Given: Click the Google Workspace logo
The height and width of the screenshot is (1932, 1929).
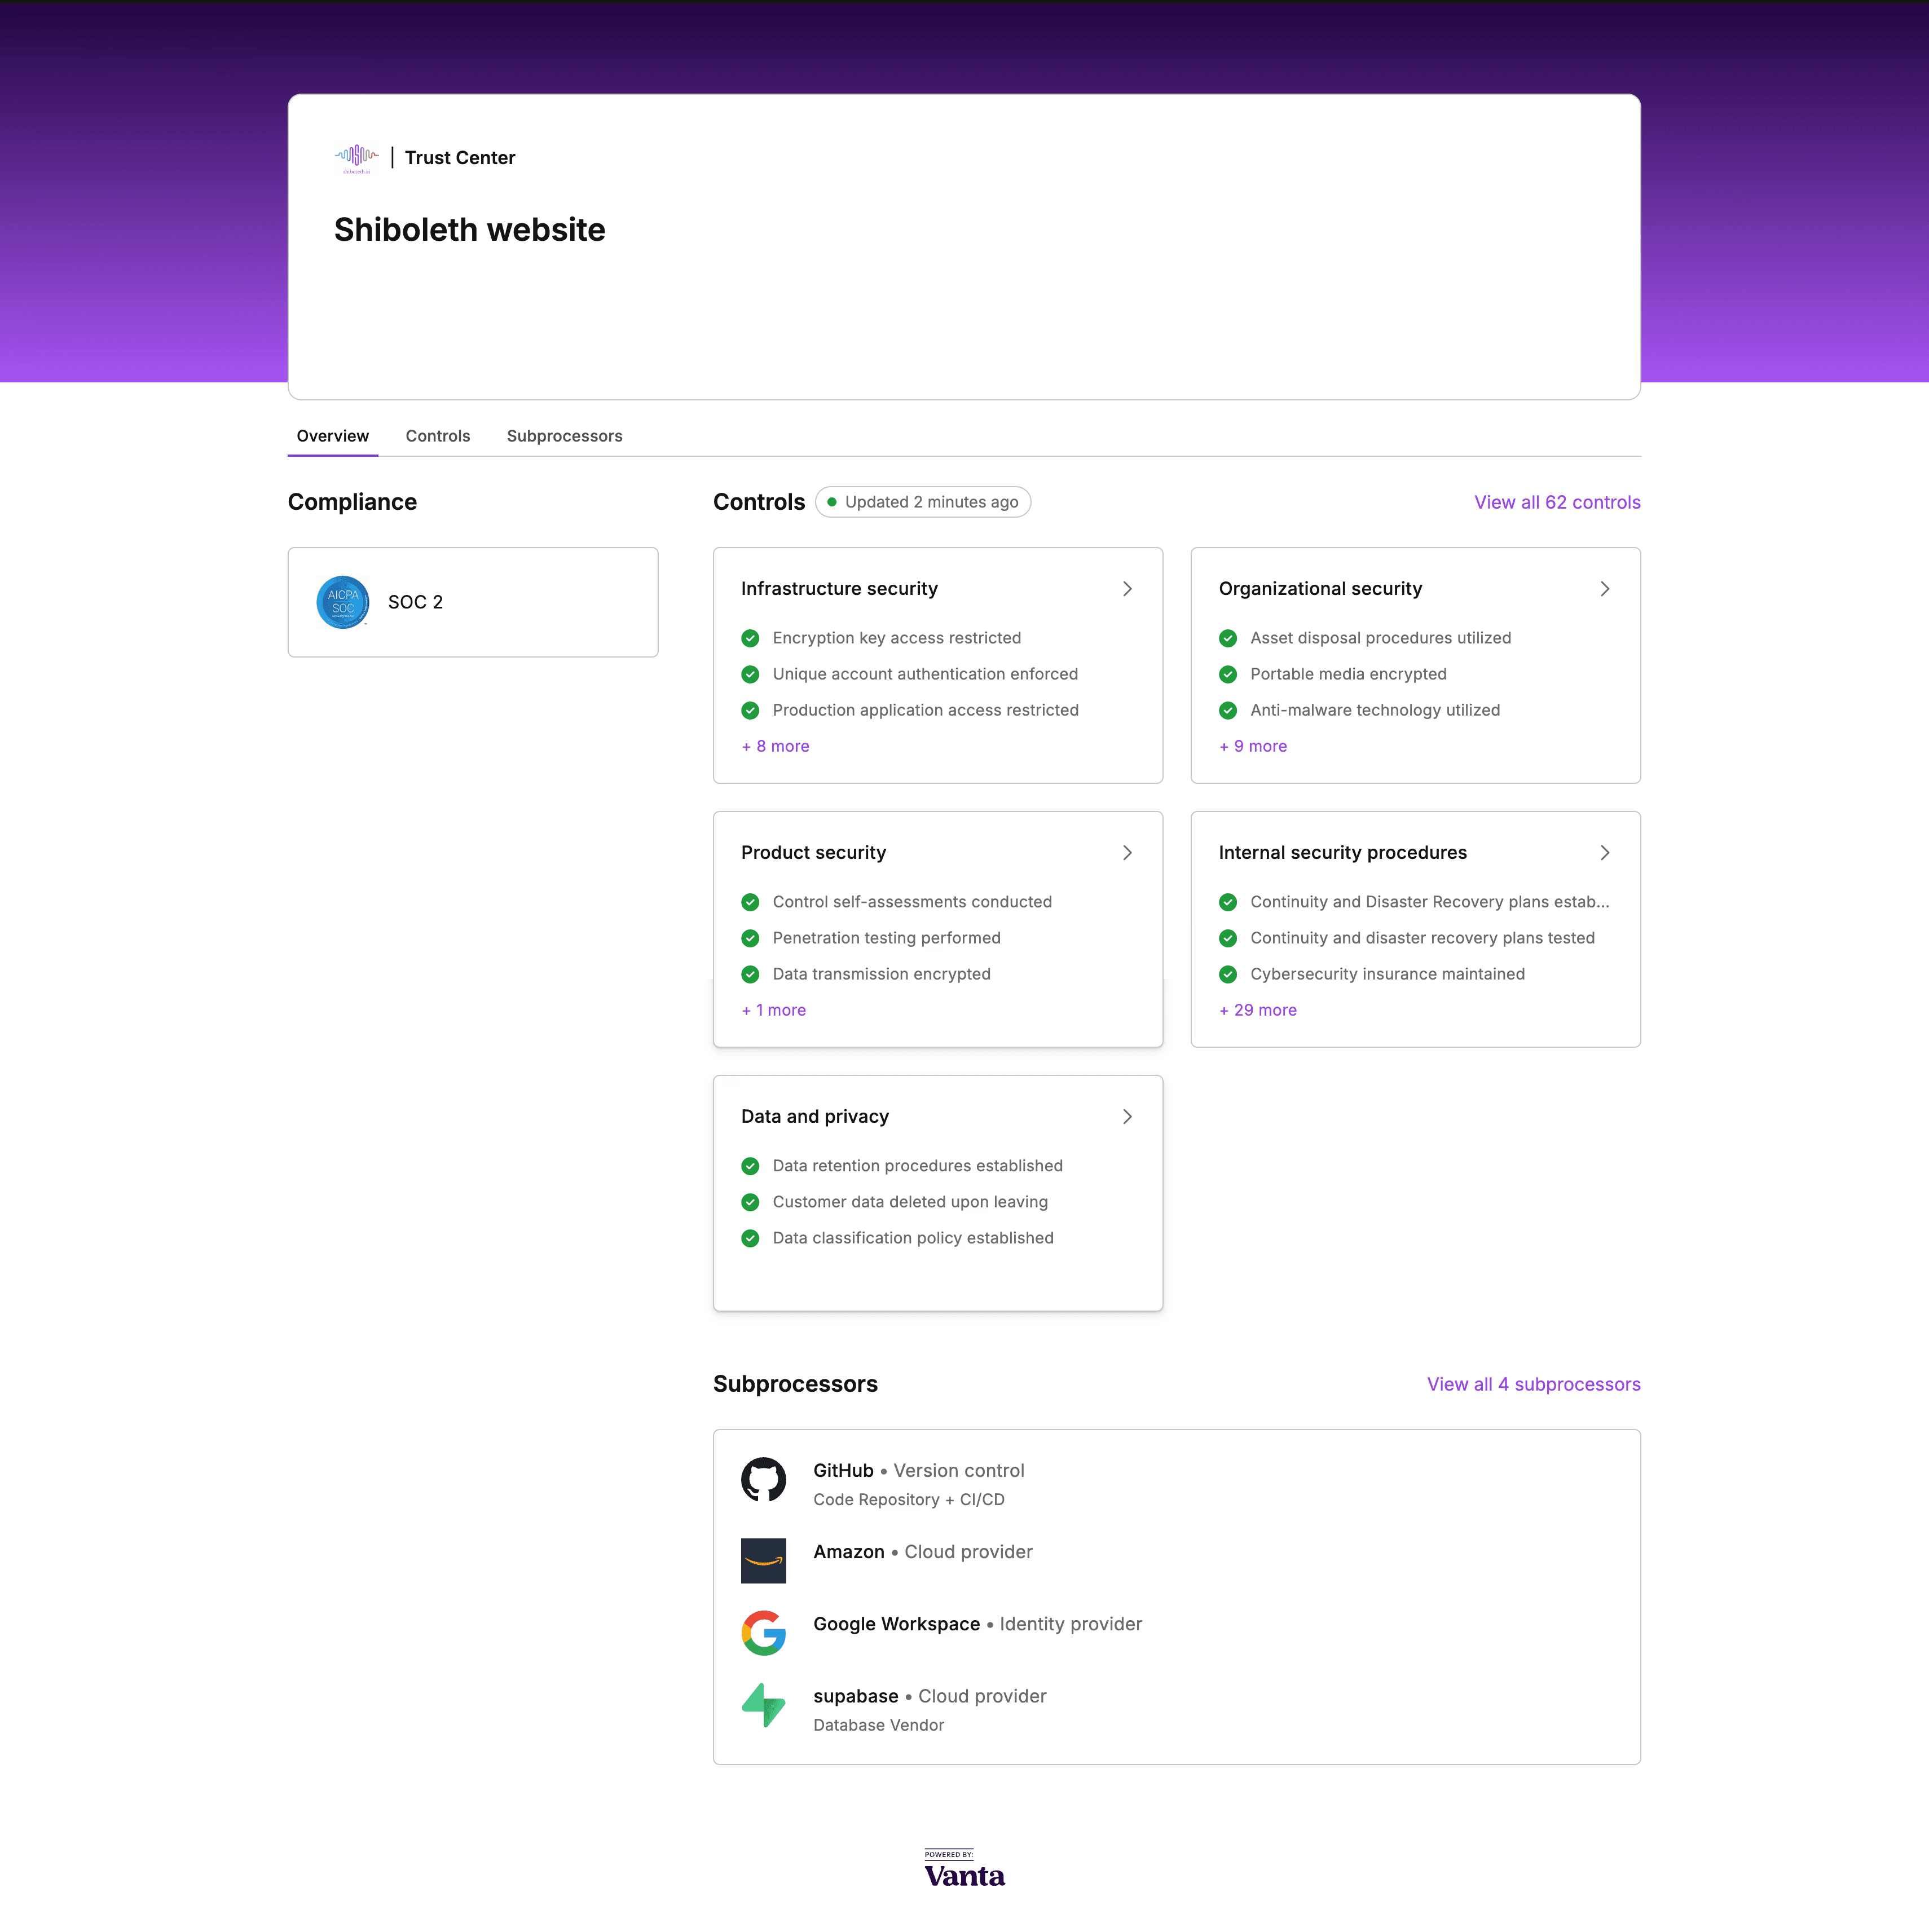Looking at the screenshot, I should (x=763, y=1632).
